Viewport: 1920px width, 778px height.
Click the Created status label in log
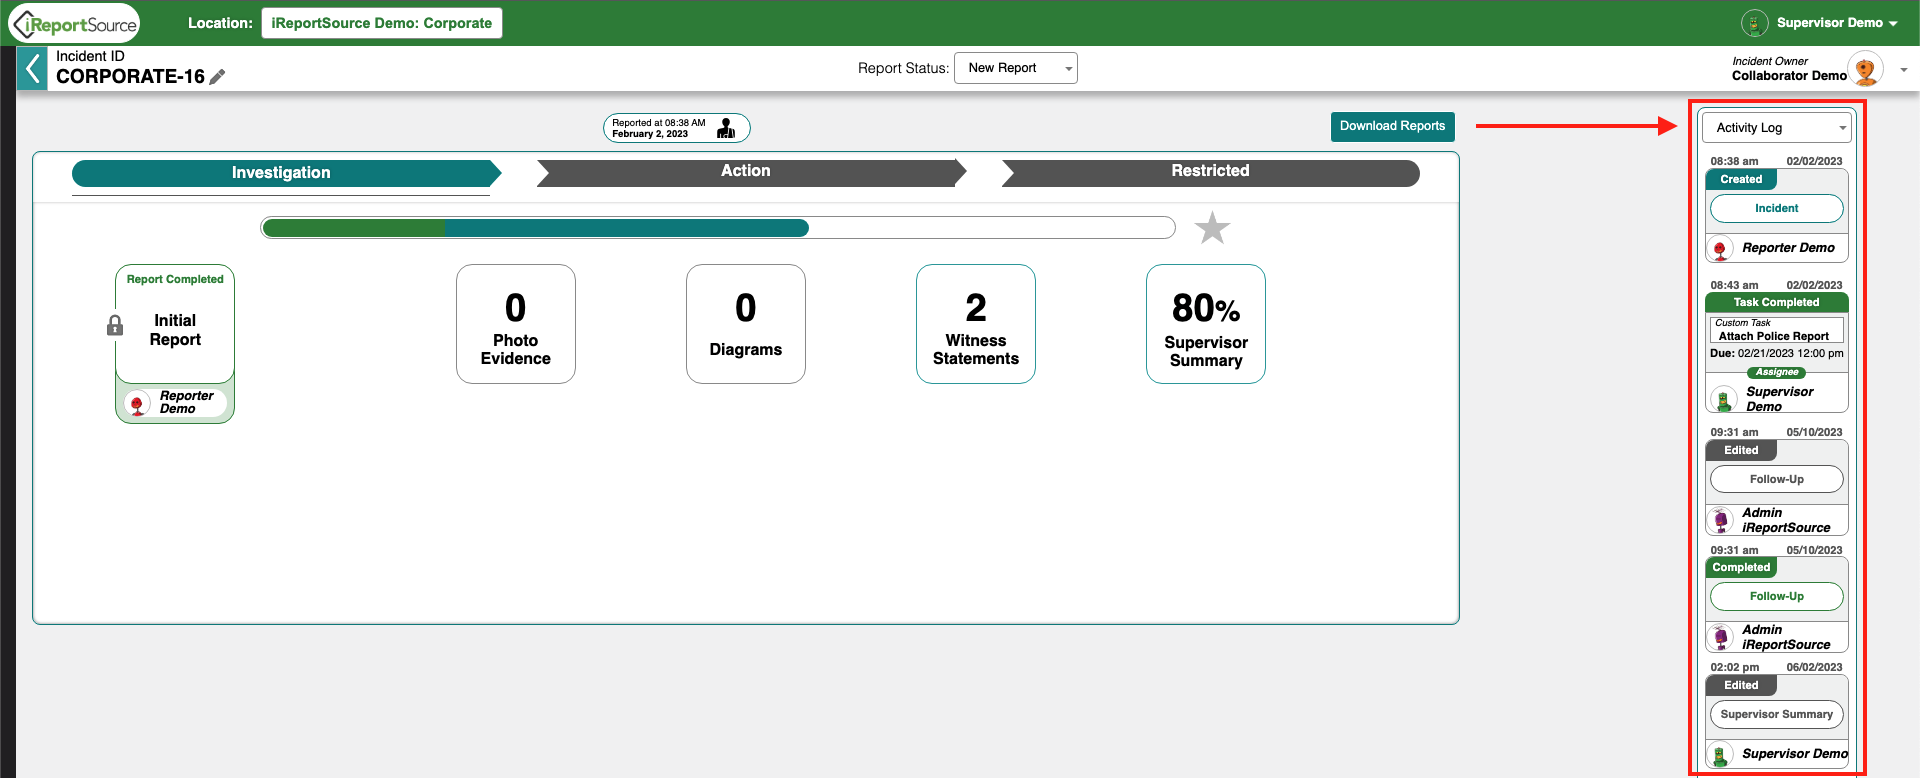point(1741,180)
